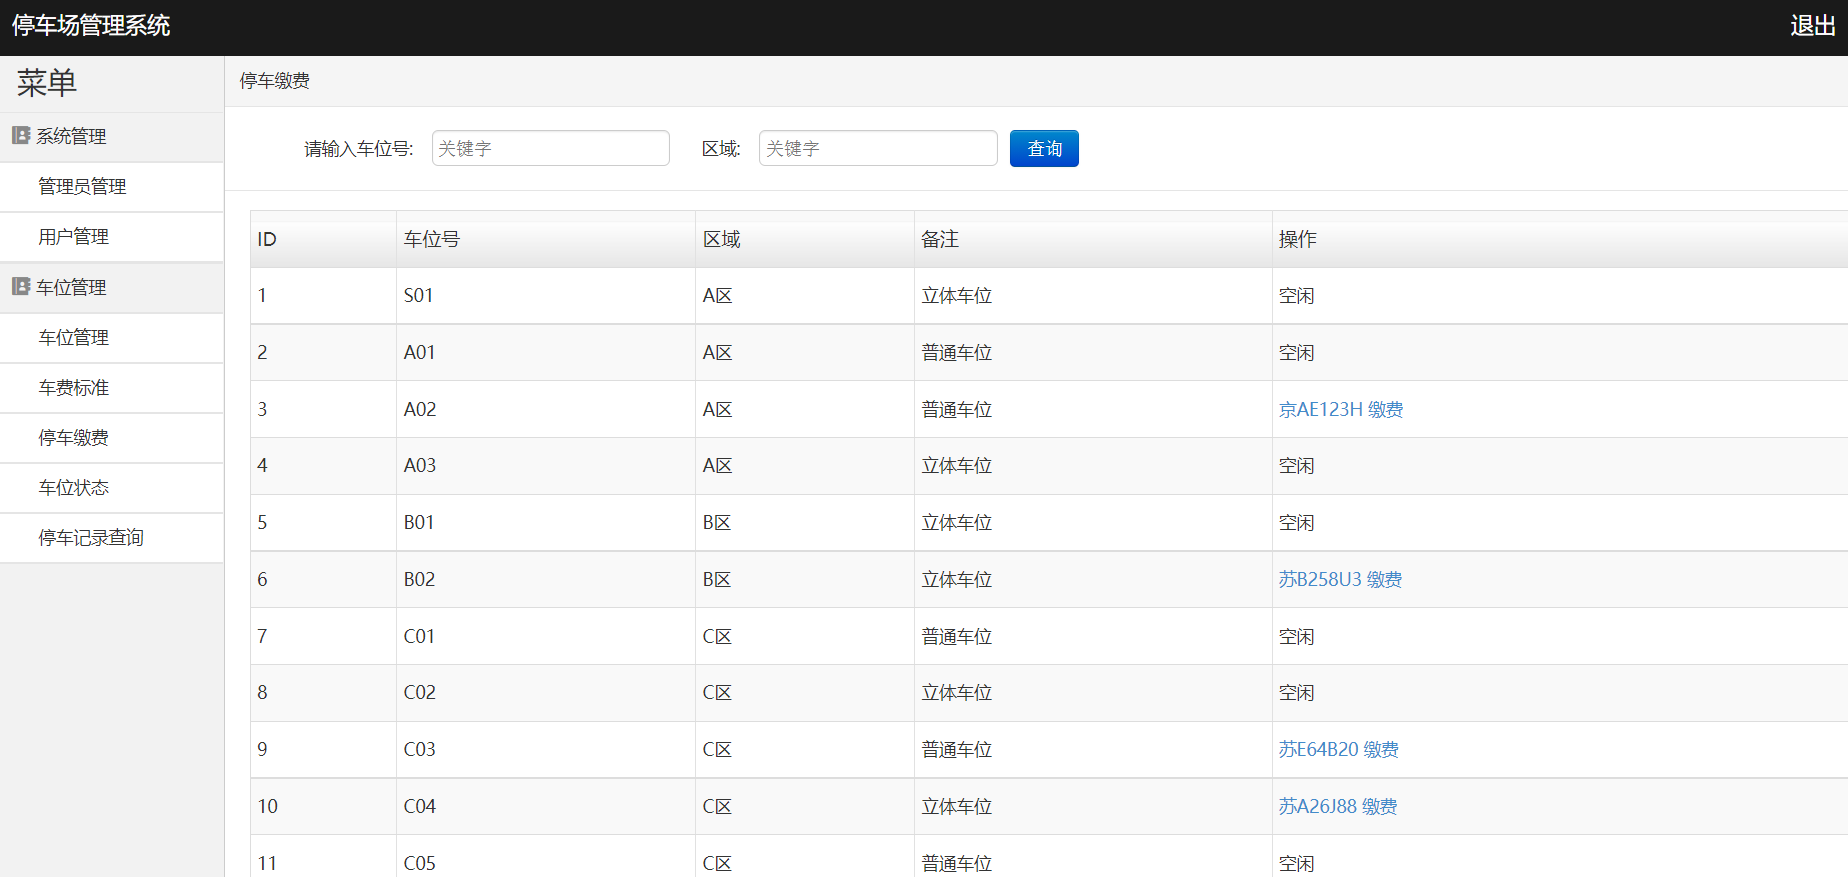Click the 车位号 keyword input field
The width and height of the screenshot is (1848, 877).
tap(550, 149)
